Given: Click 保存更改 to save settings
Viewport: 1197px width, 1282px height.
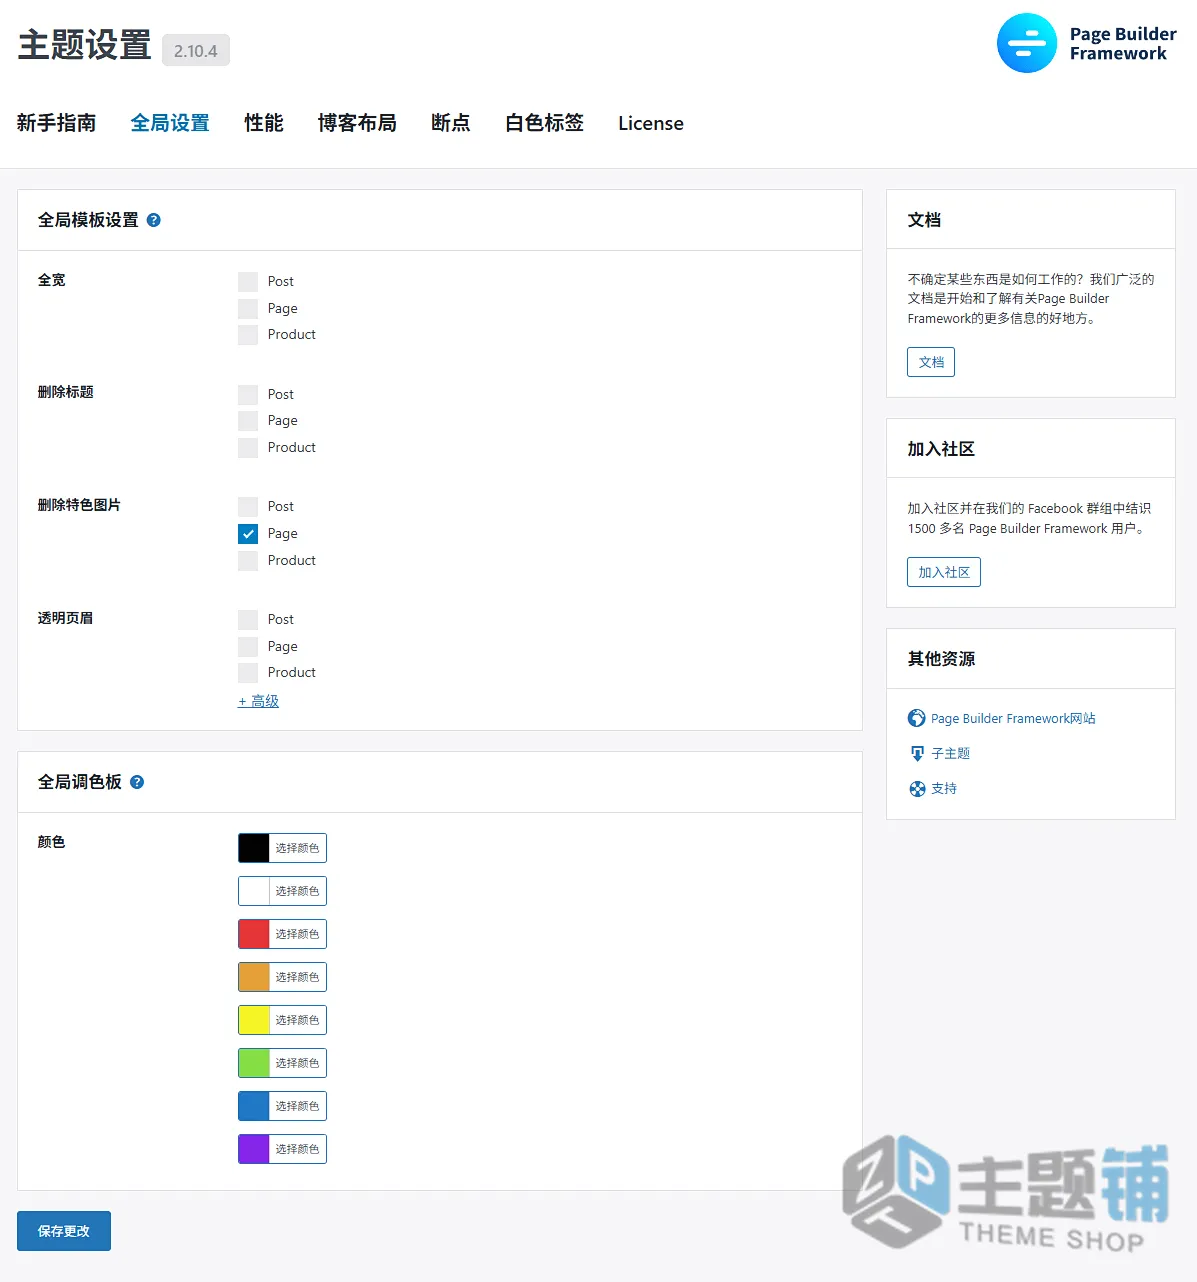Looking at the screenshot, I should click(64, 1231).
